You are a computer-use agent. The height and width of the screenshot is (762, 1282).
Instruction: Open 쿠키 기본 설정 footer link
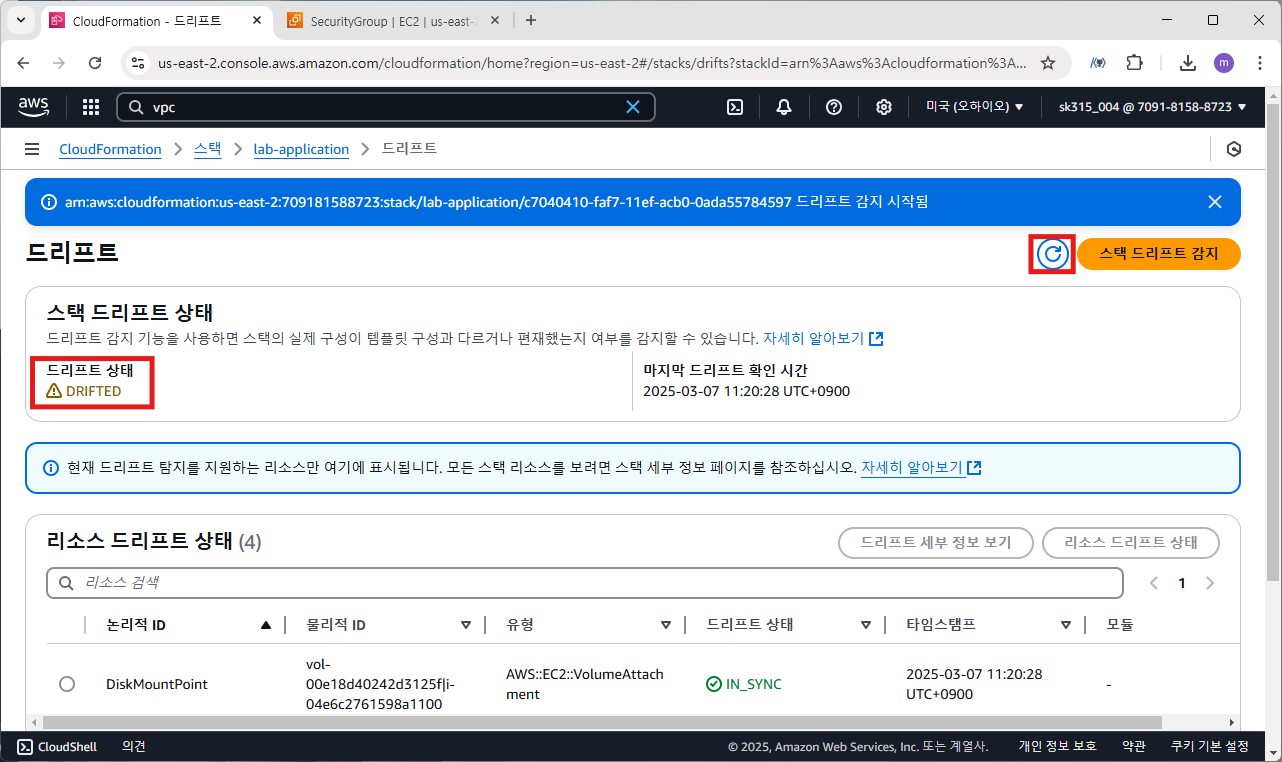[x=1210, y=746]
